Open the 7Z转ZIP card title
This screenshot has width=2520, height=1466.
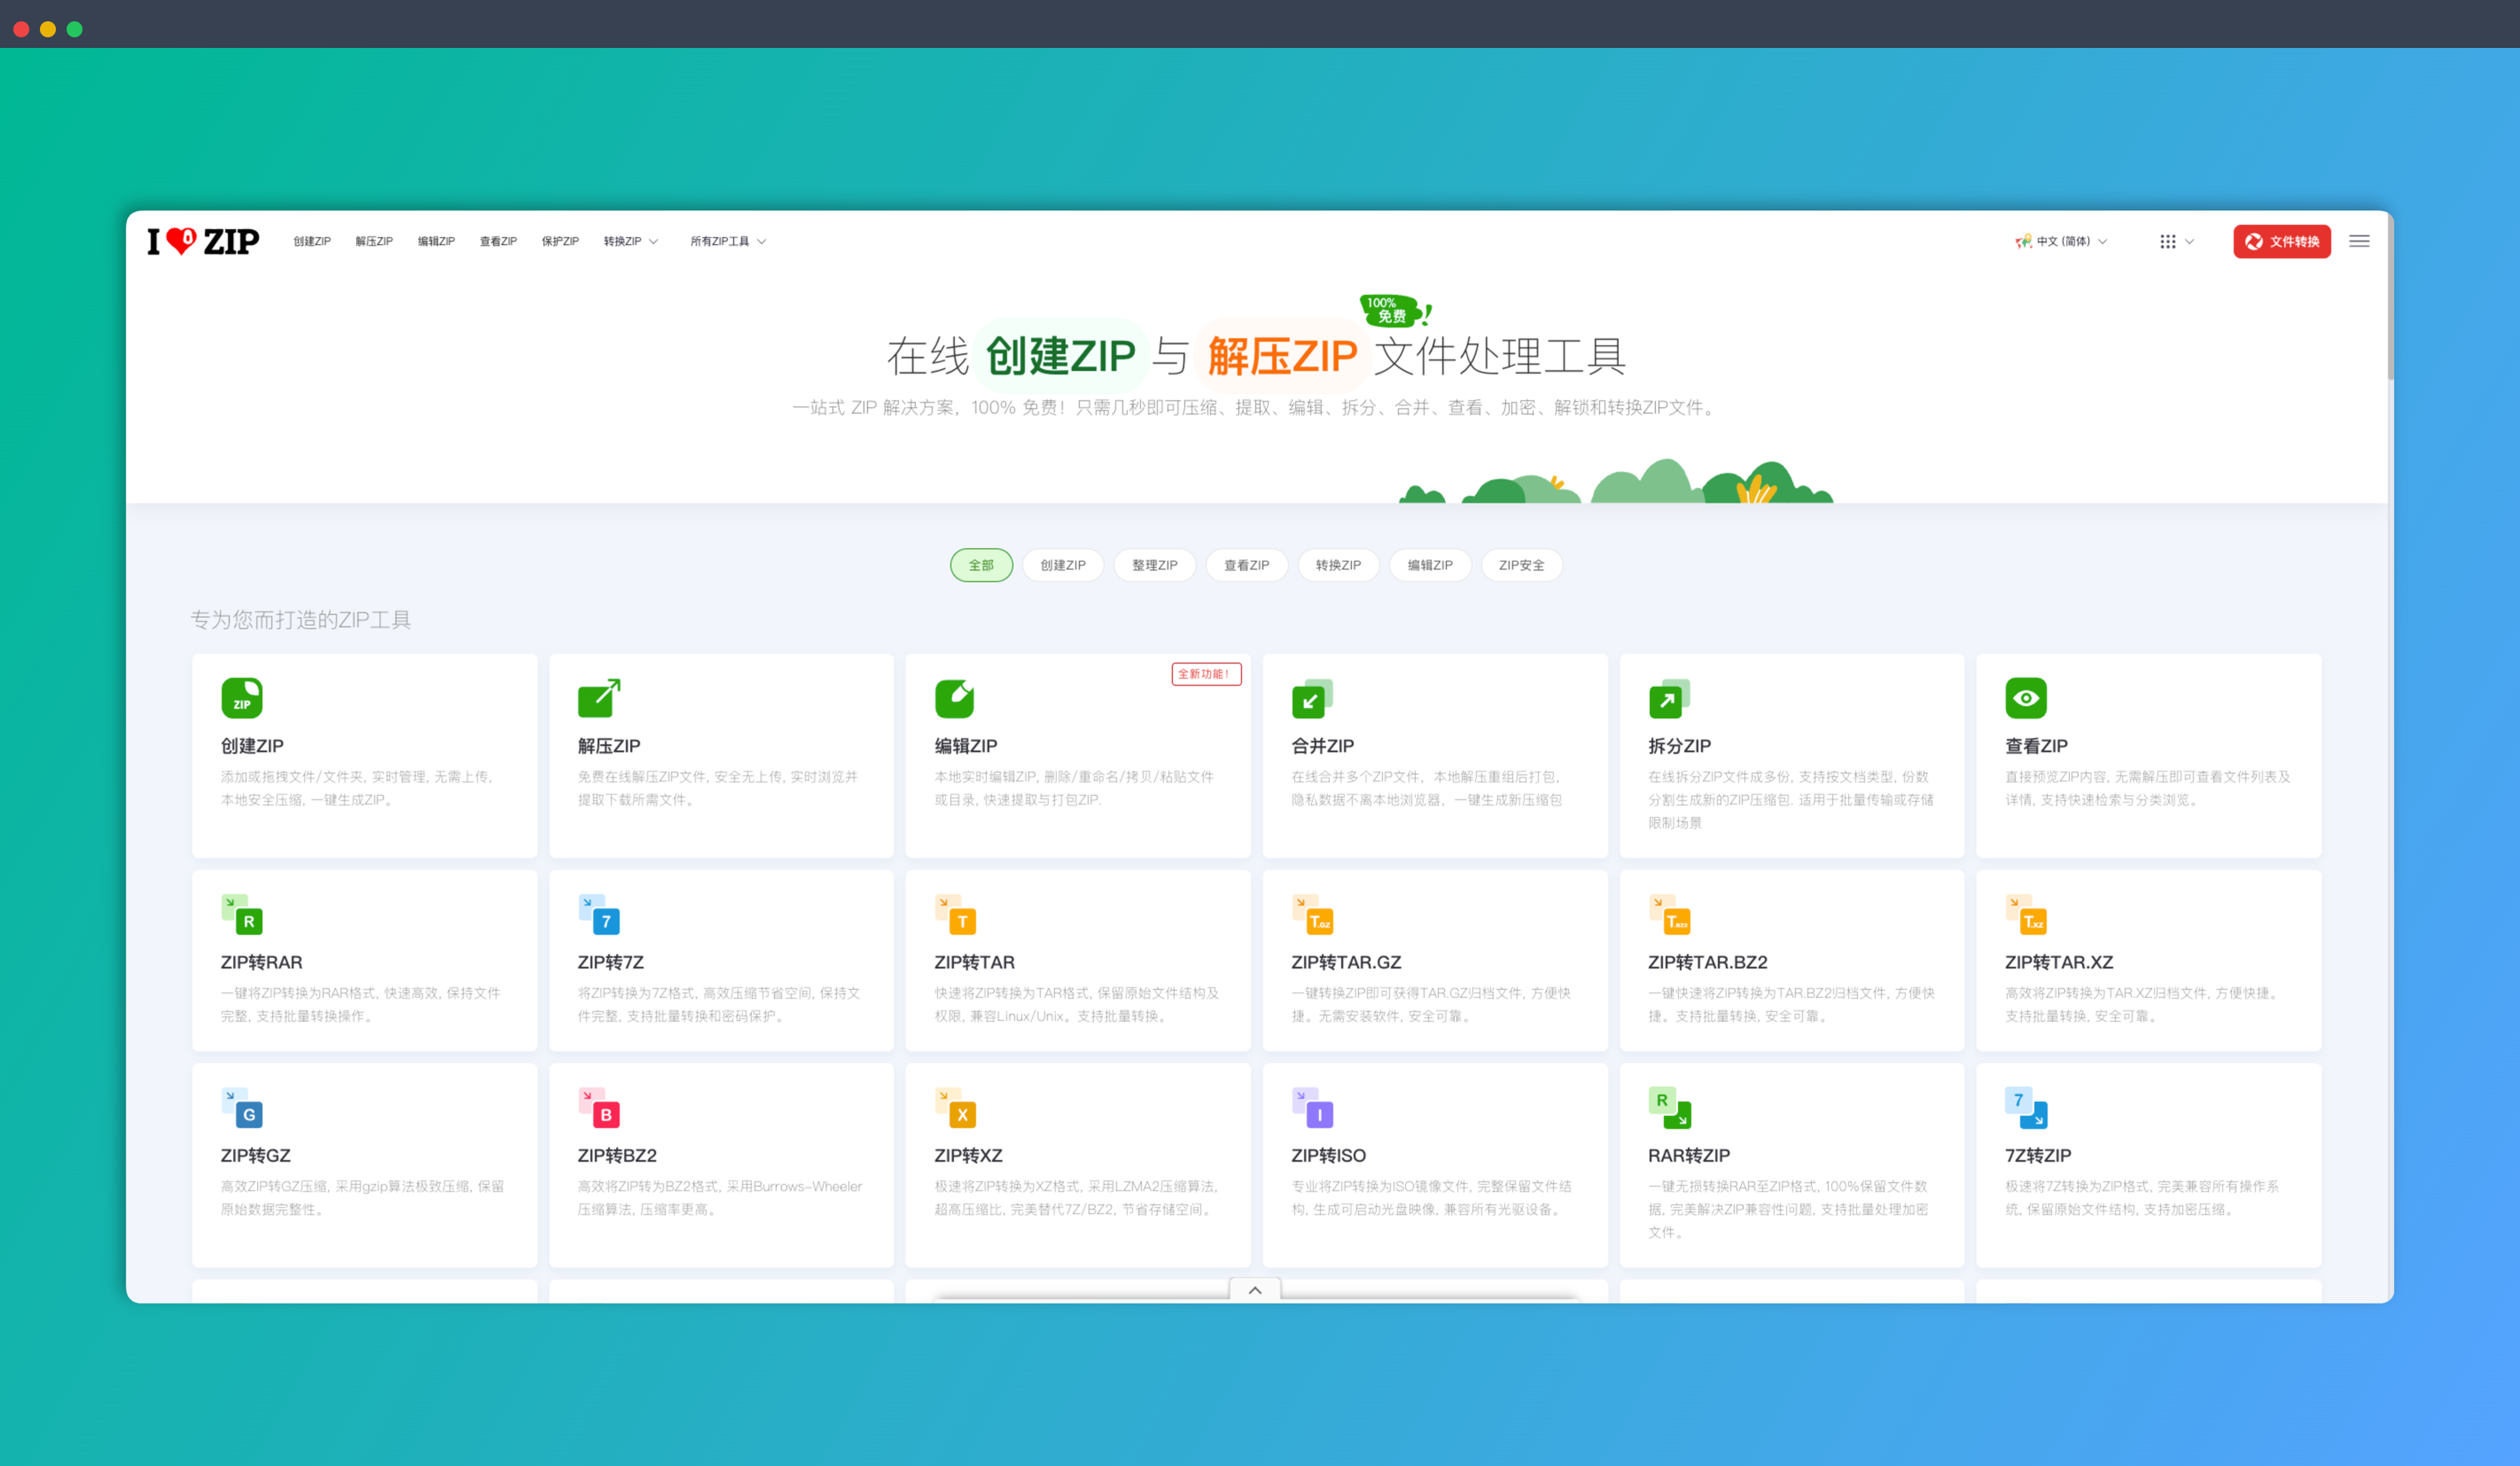(2038, 1155)
